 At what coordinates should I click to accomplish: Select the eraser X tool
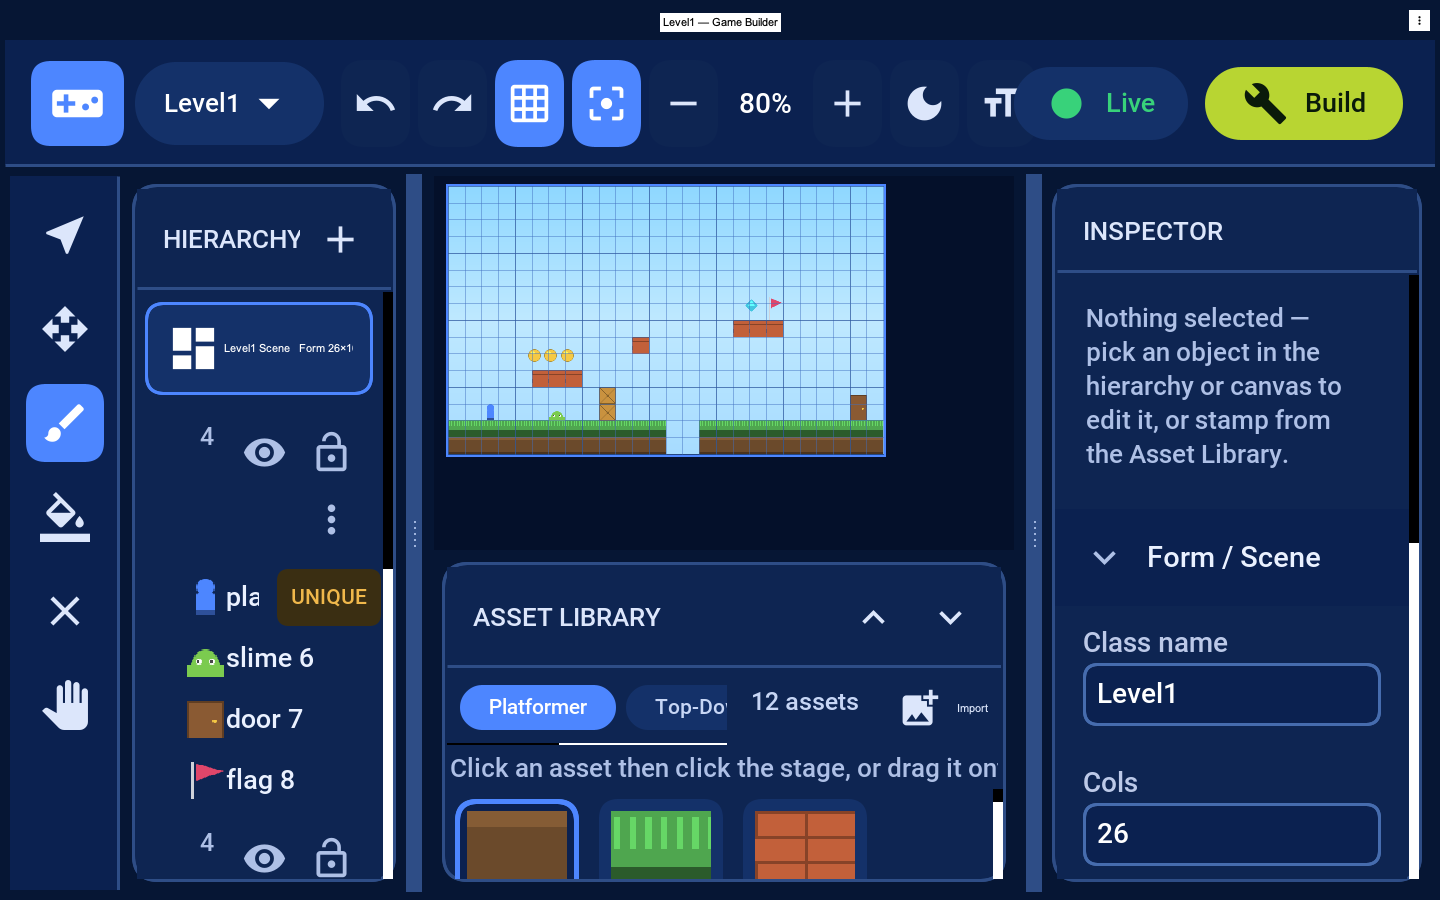(x=65, y=611)
